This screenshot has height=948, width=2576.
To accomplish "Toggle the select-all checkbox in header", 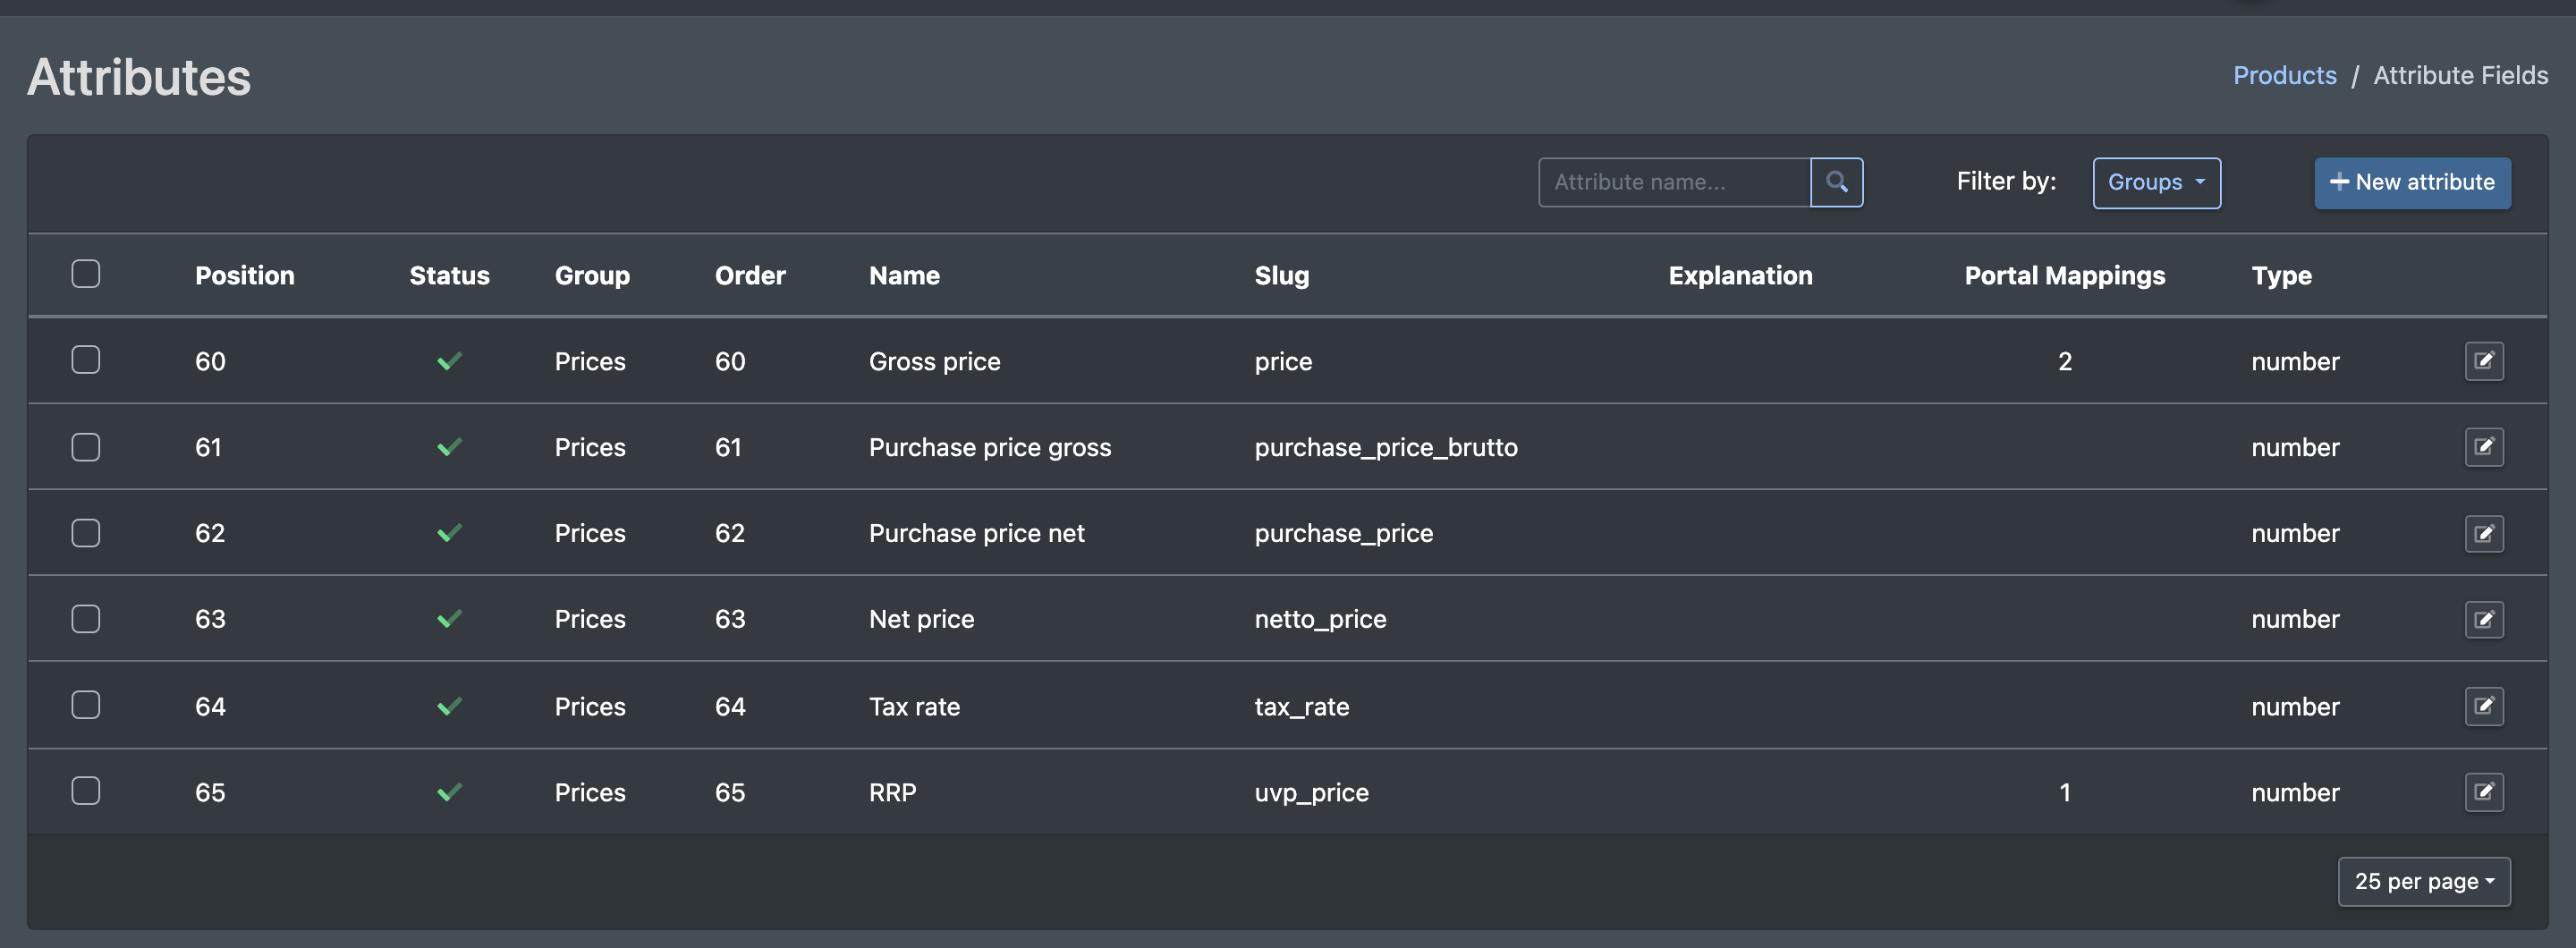I will coord(86,274).
